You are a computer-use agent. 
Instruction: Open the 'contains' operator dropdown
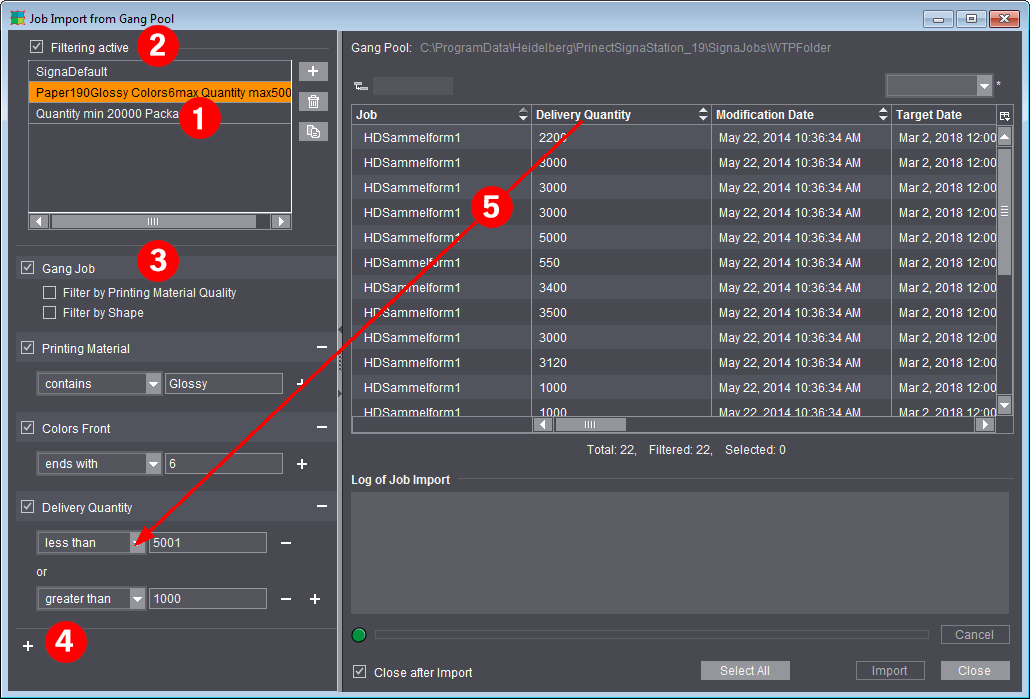[153, 384]
